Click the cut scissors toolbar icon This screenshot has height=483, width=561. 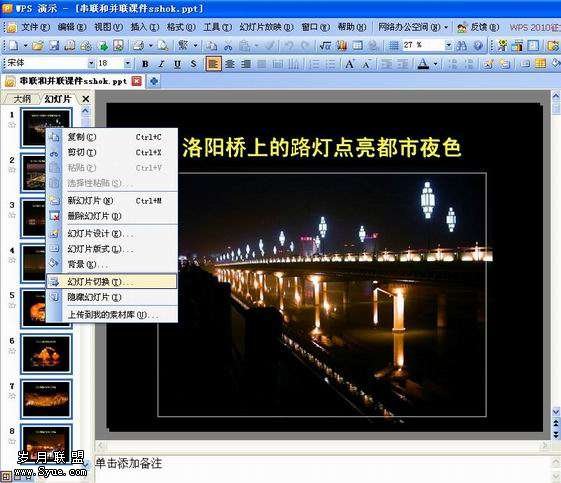228,46
